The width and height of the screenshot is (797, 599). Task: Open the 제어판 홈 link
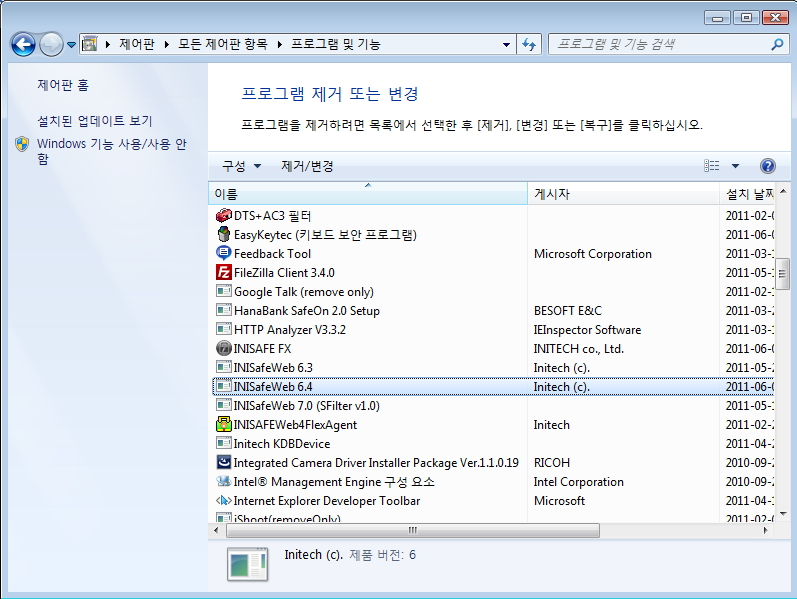63,85
